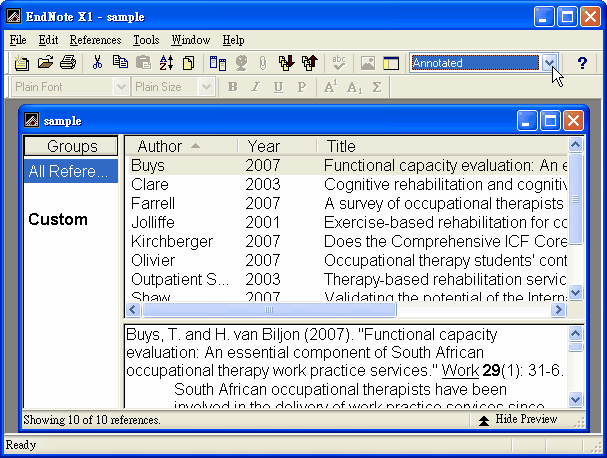Click the Open Library folder icon

[x=45, y=62]
